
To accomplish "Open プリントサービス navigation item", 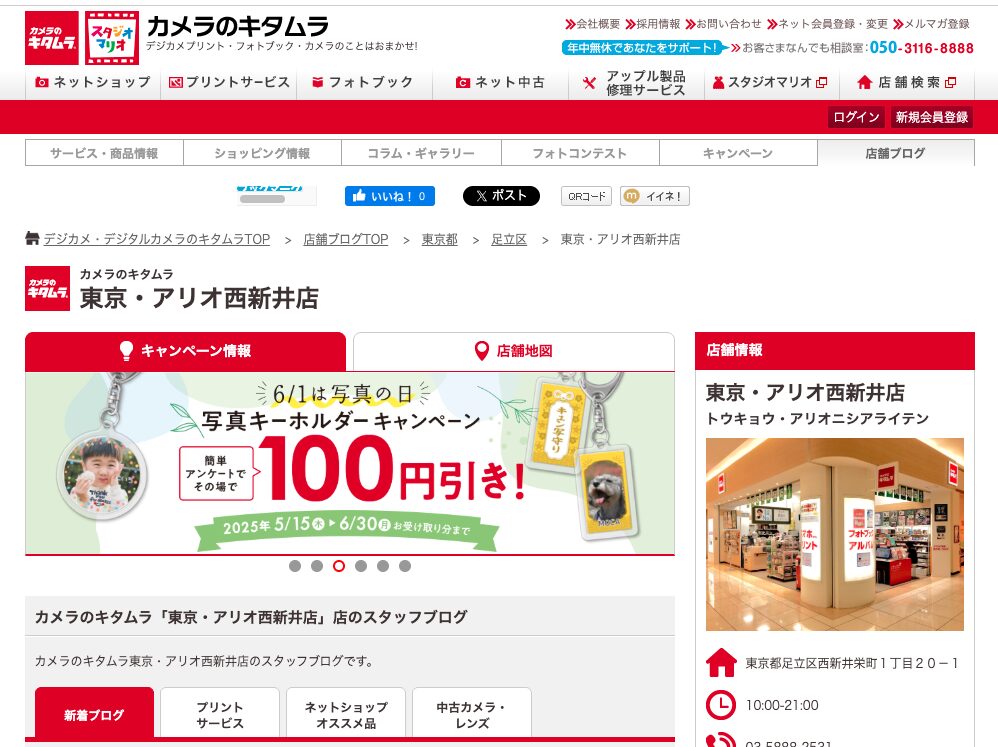I will [x=229, y=82].
